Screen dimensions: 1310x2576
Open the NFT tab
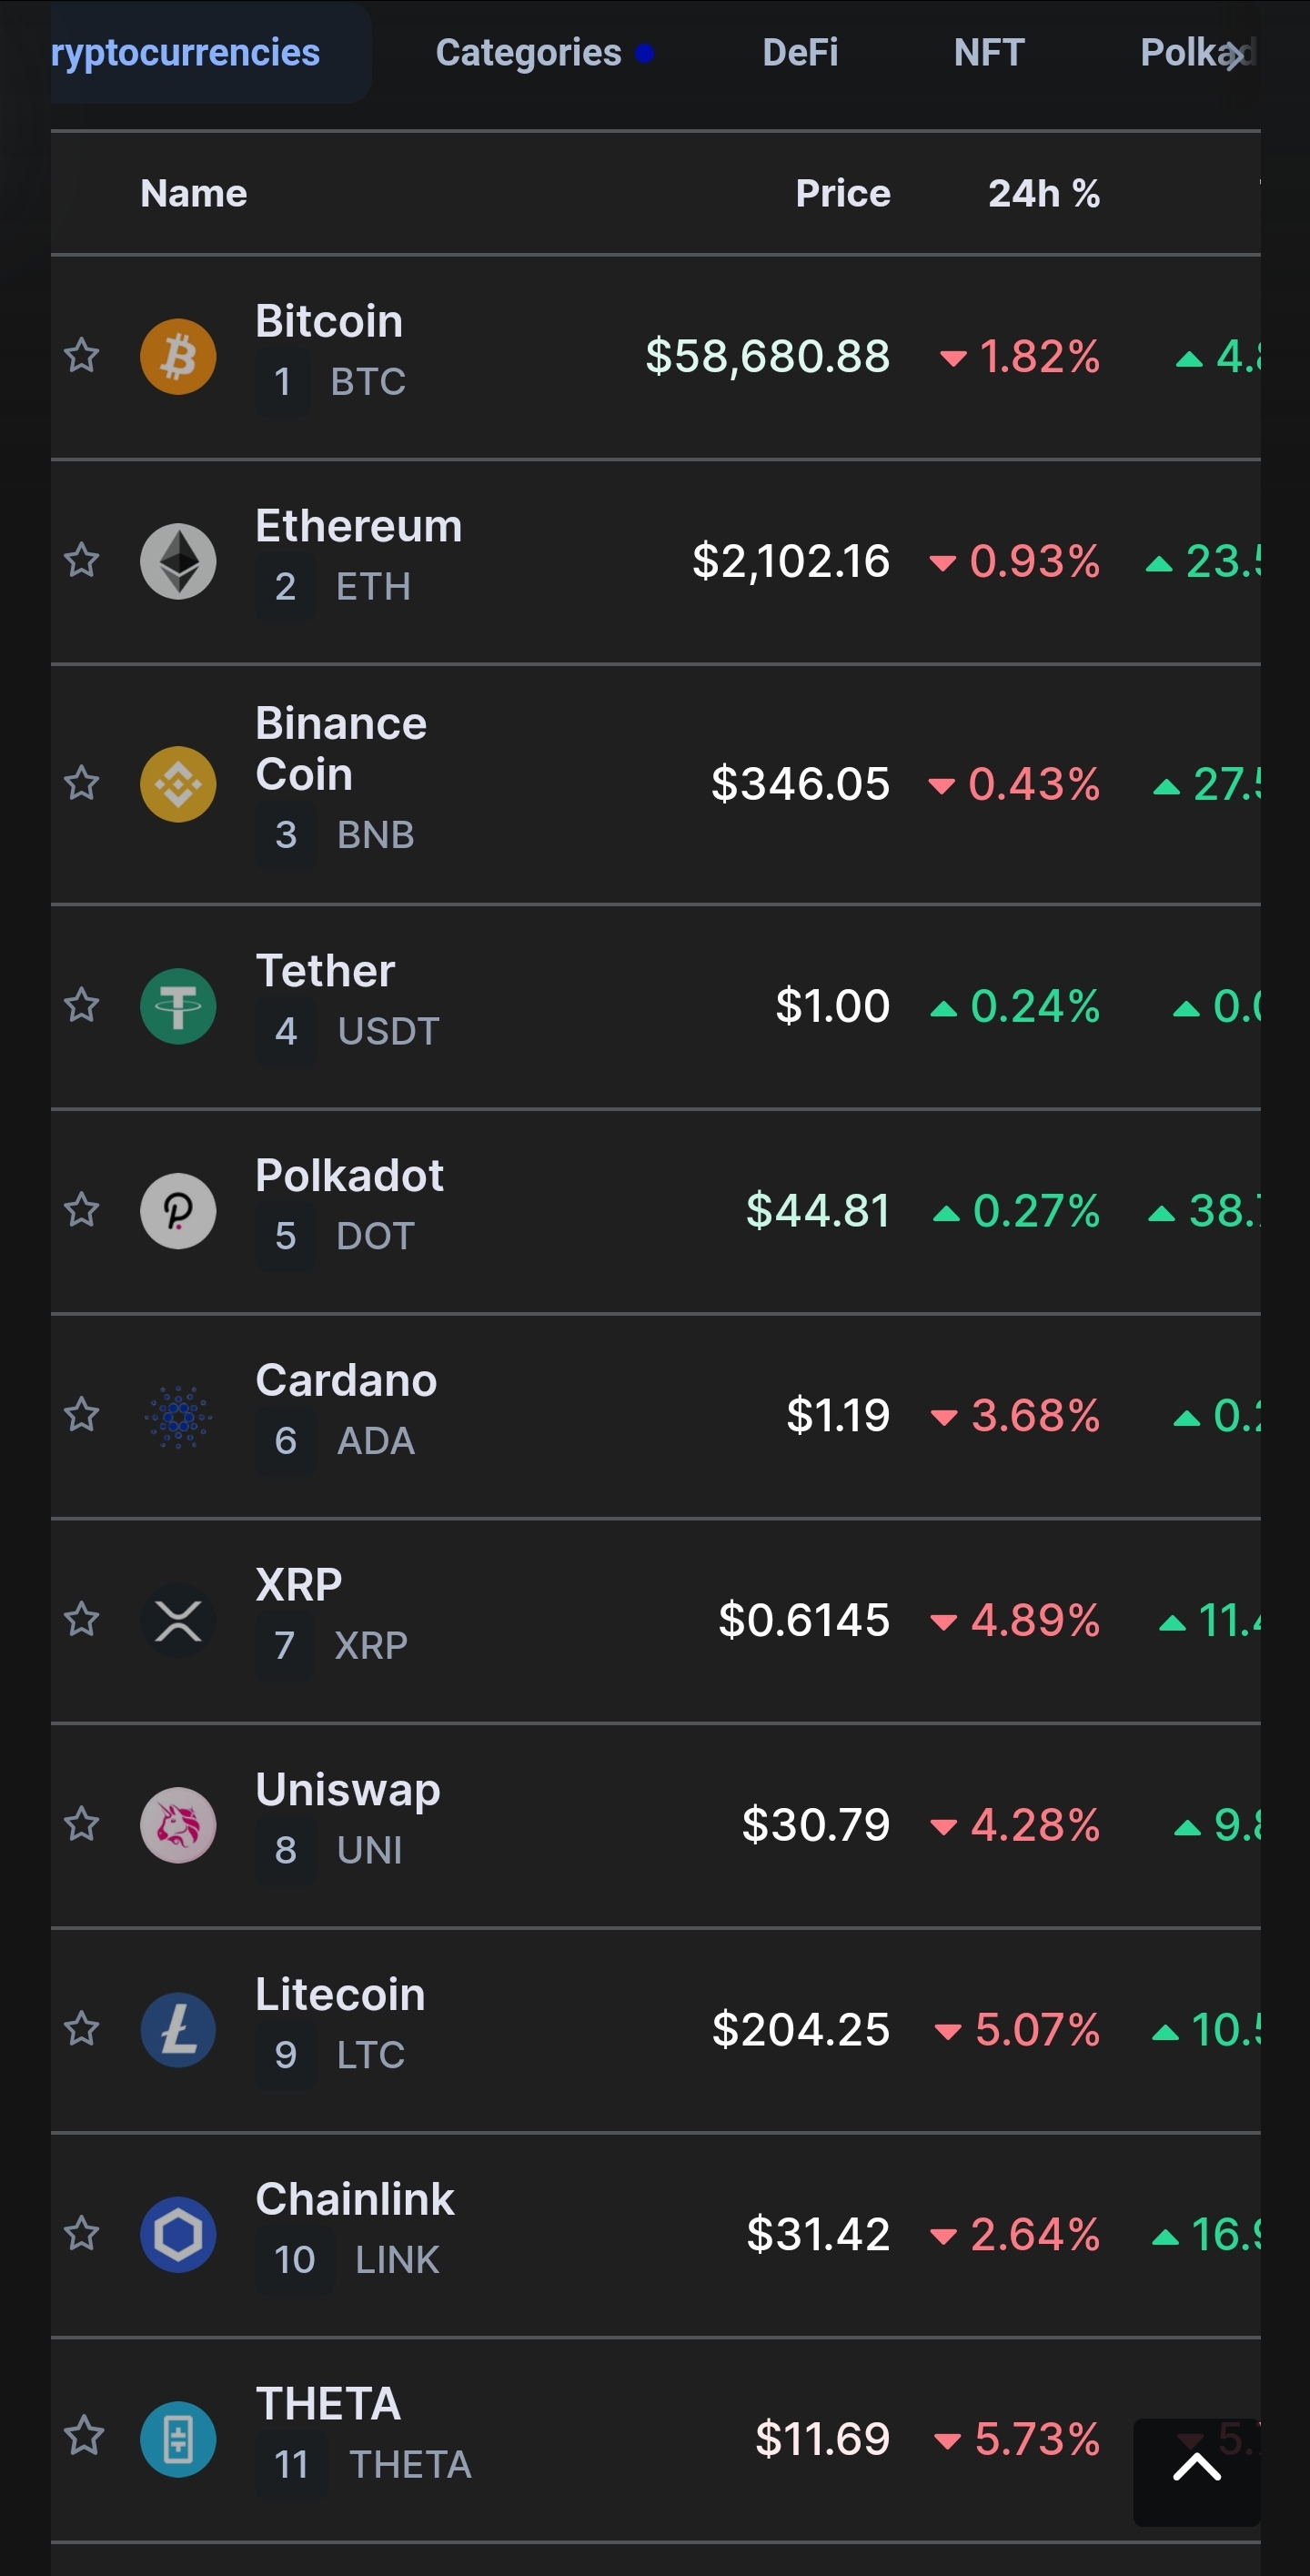(x=988, y=52)
